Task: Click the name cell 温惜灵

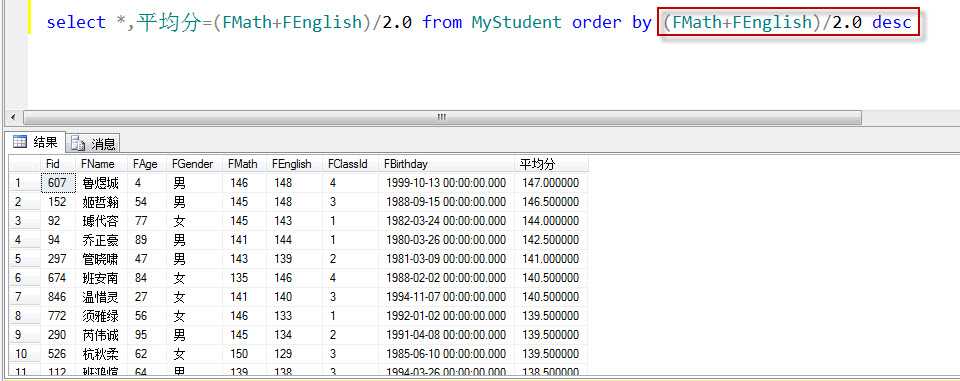Action: (102, 296)
